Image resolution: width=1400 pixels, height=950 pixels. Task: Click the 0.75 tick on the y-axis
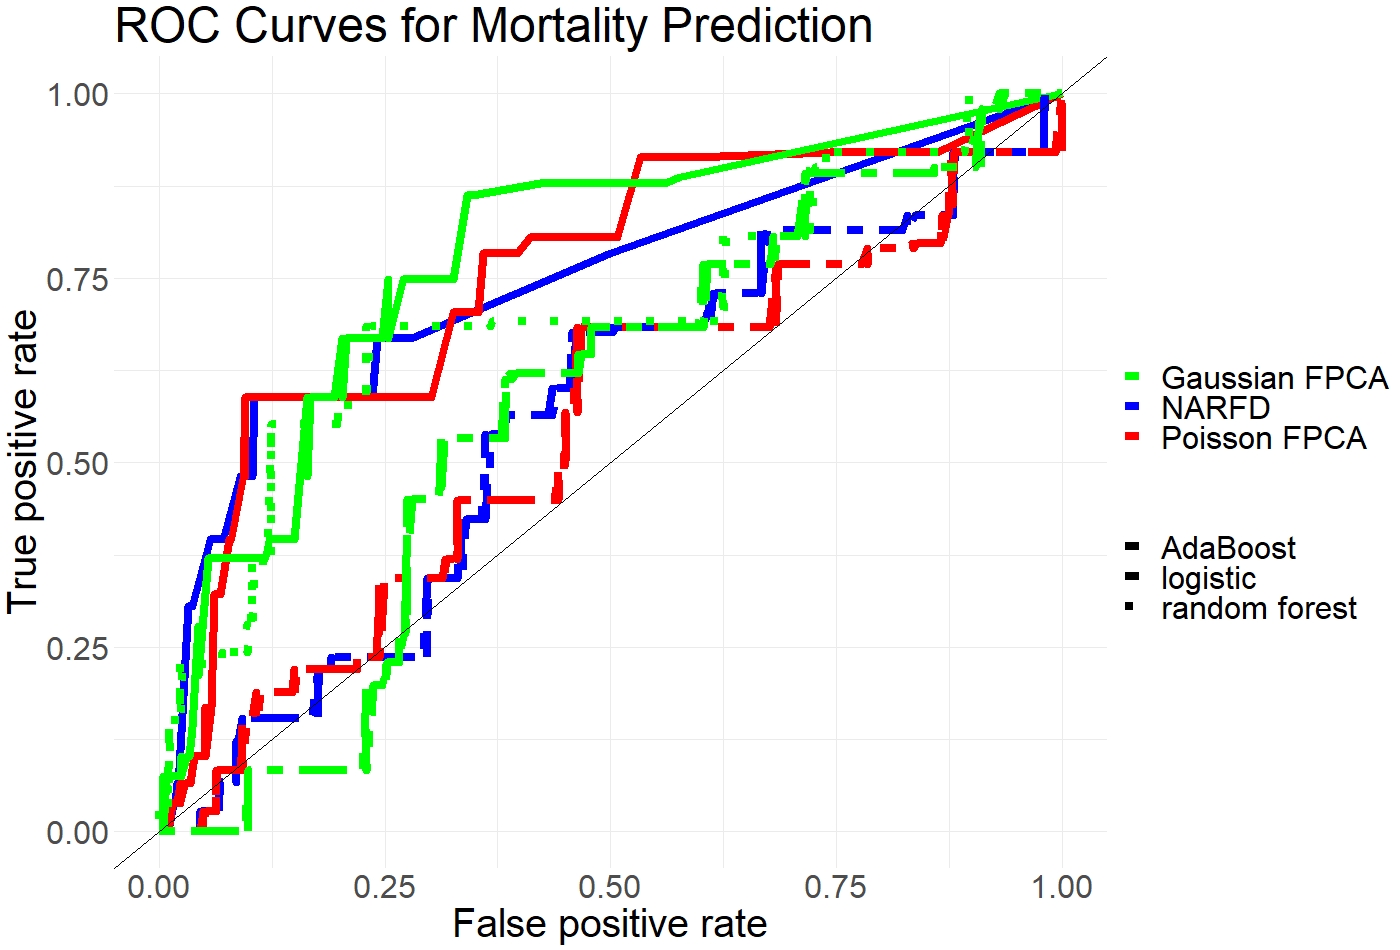(x=77, y=279)
